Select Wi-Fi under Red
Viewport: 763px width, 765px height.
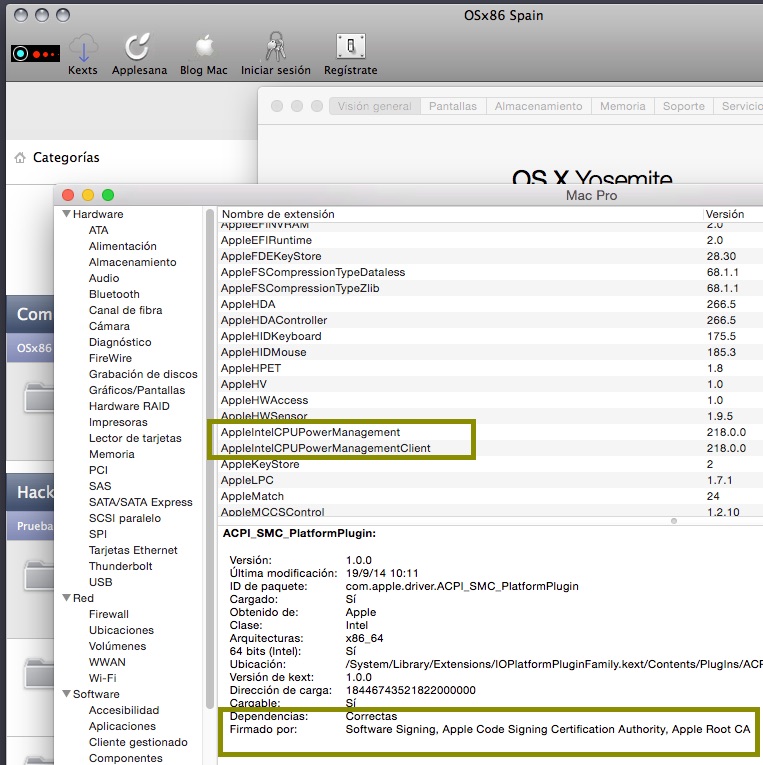click(102, 678)
